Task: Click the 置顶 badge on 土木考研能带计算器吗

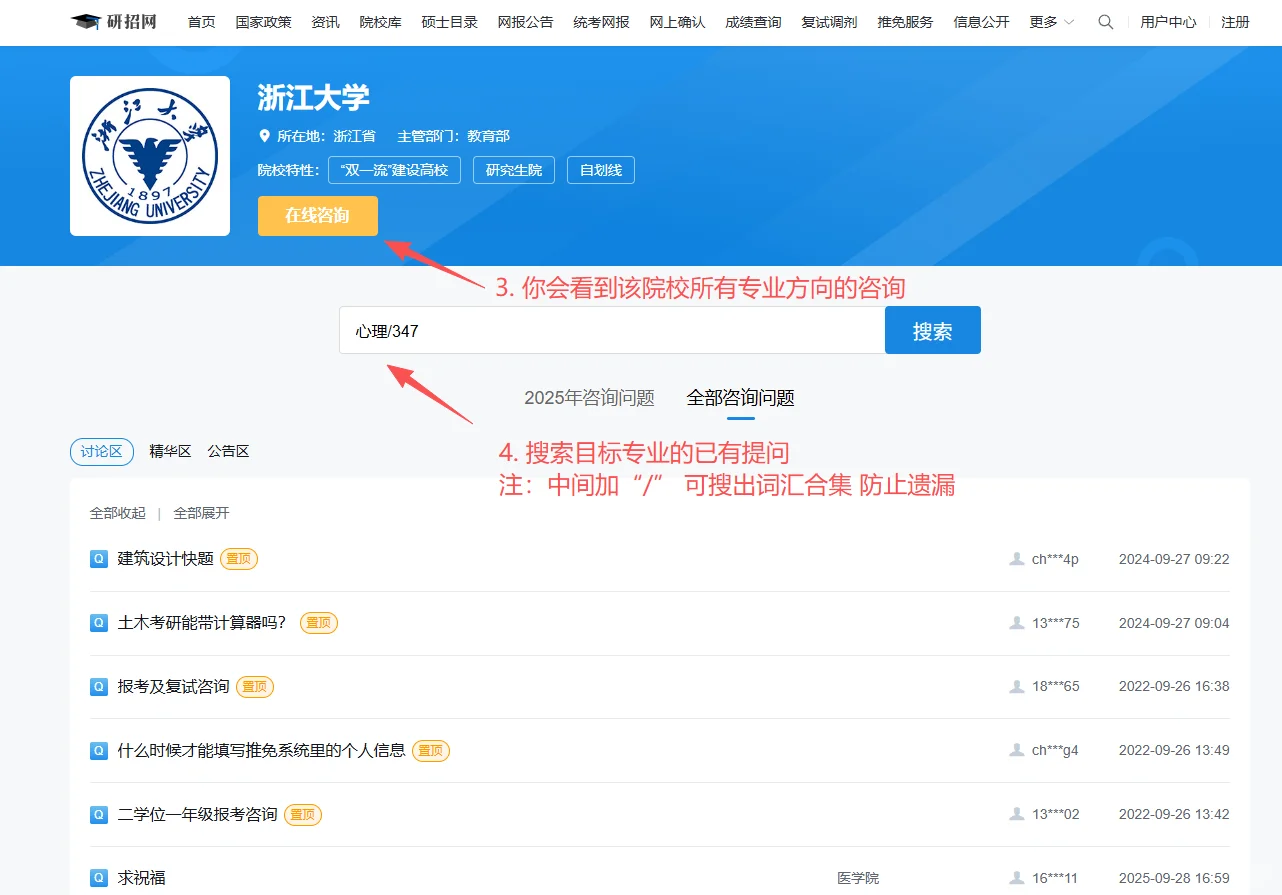Action: click(321, 622)
